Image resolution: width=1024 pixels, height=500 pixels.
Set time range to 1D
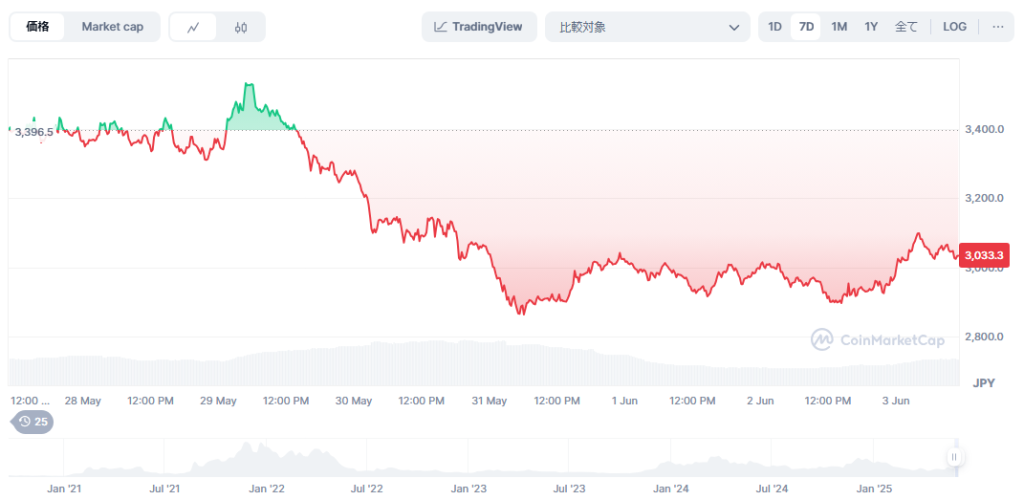tap(774, 27)
